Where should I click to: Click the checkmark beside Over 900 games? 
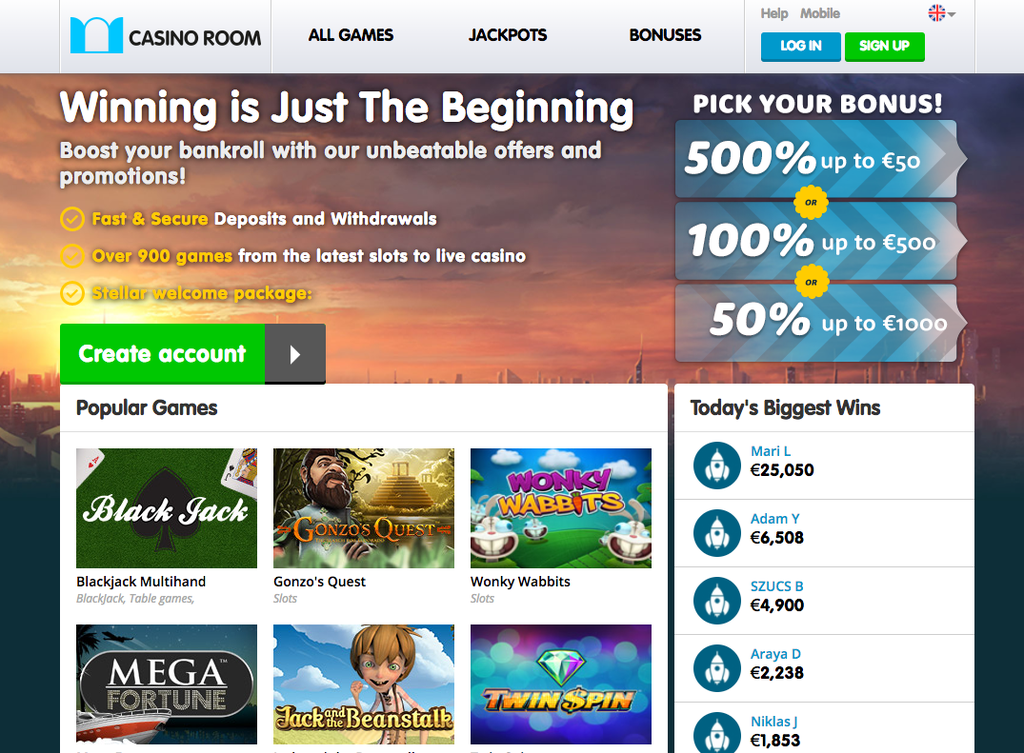coord(72,256)
